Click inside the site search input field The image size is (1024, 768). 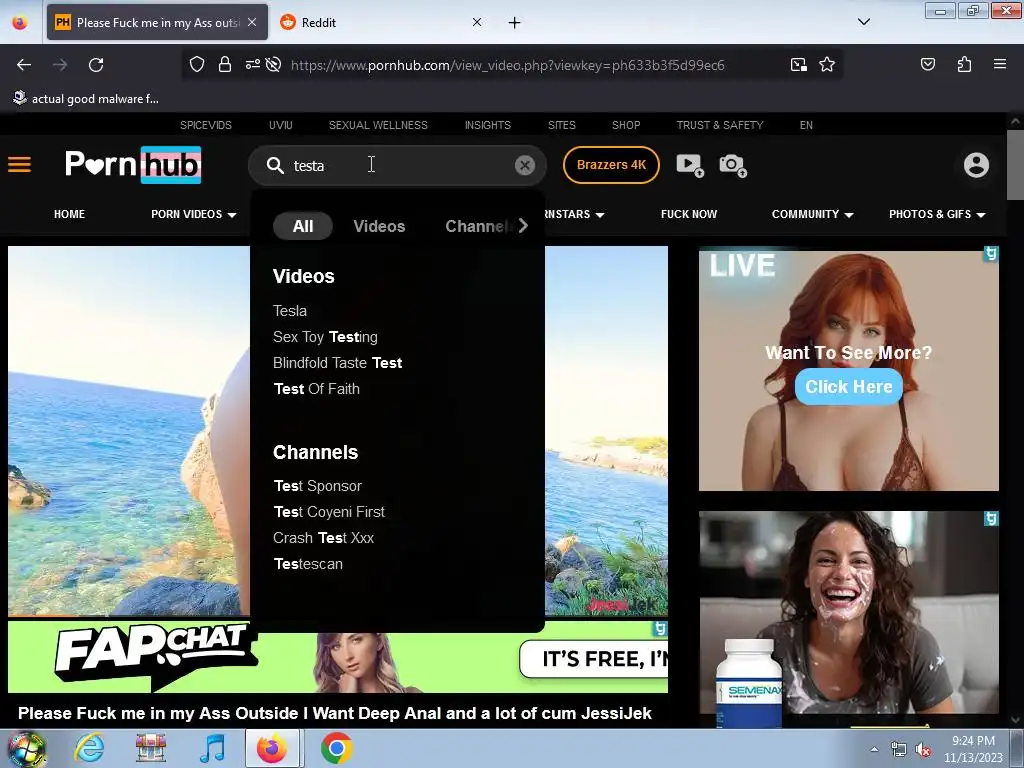click(x=398, y=165)
